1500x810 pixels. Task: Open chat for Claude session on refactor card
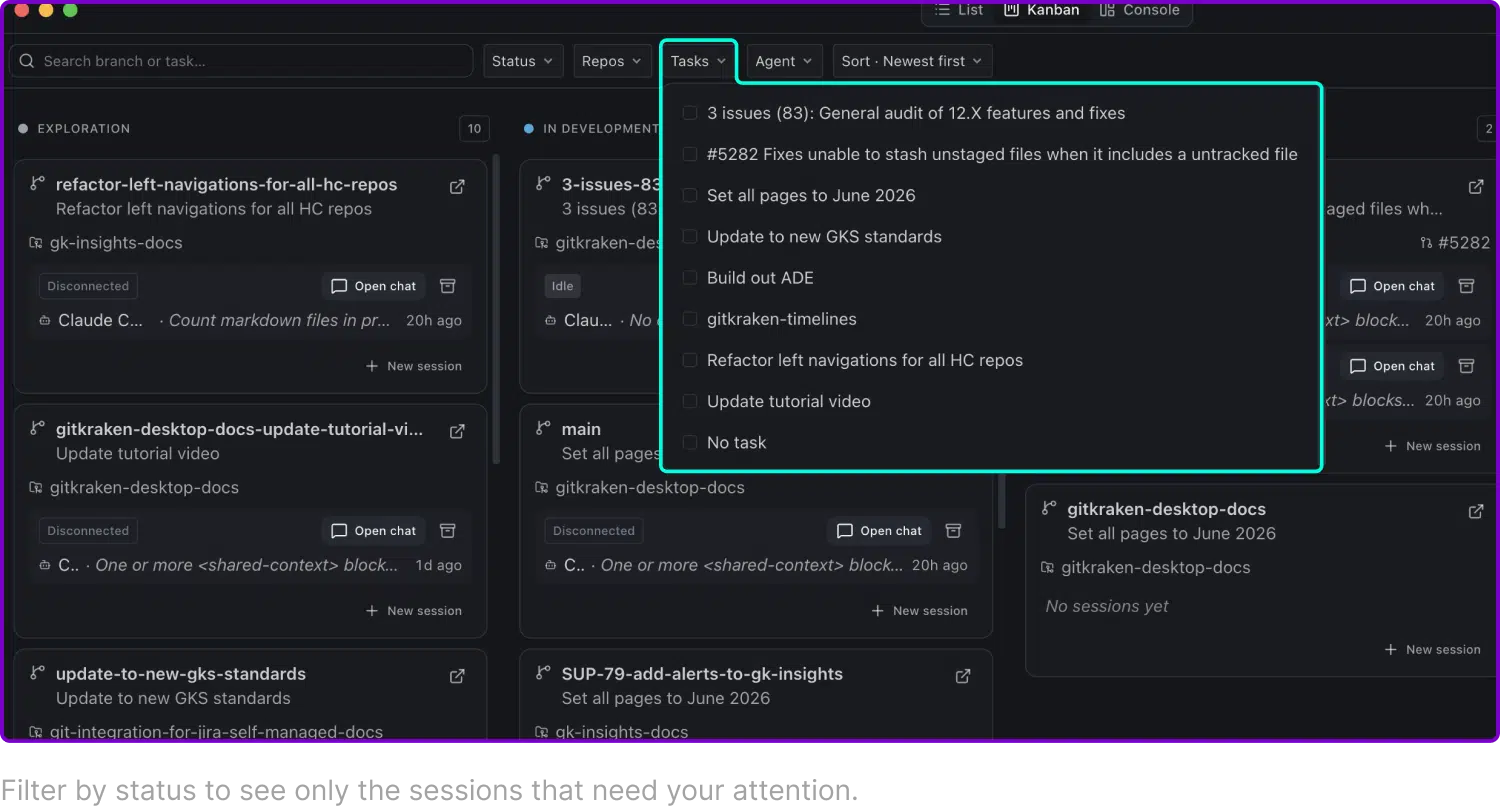[374, 286]
